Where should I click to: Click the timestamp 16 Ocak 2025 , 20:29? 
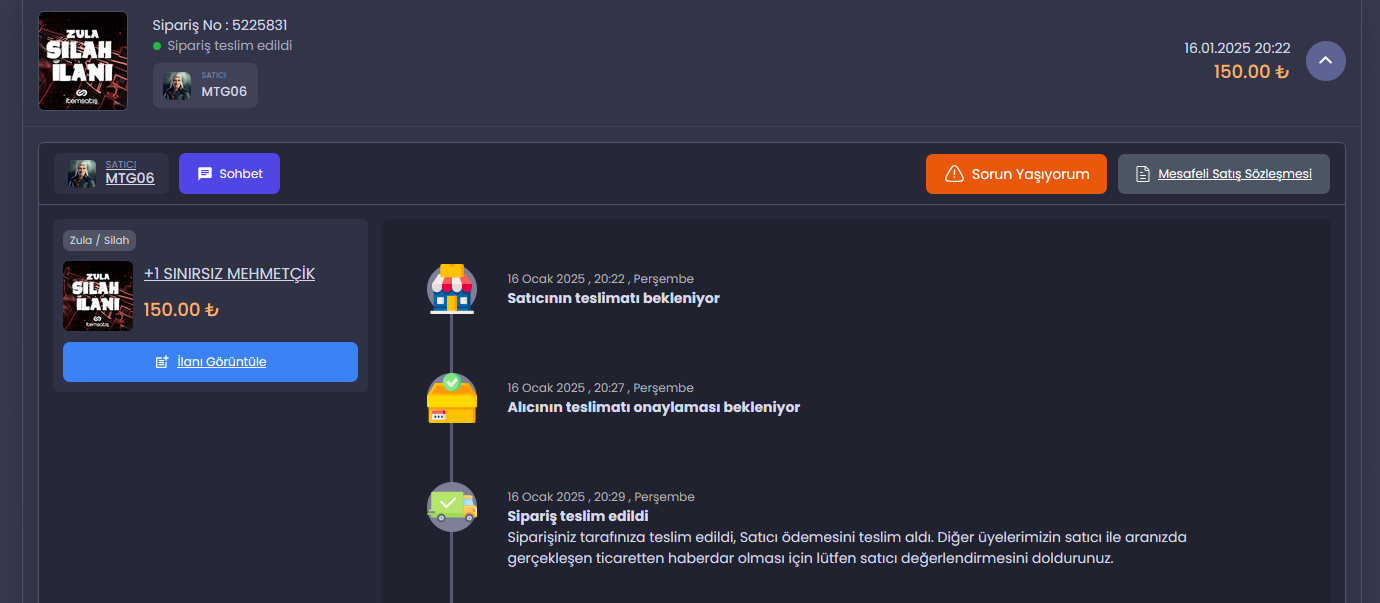(601, 497)
